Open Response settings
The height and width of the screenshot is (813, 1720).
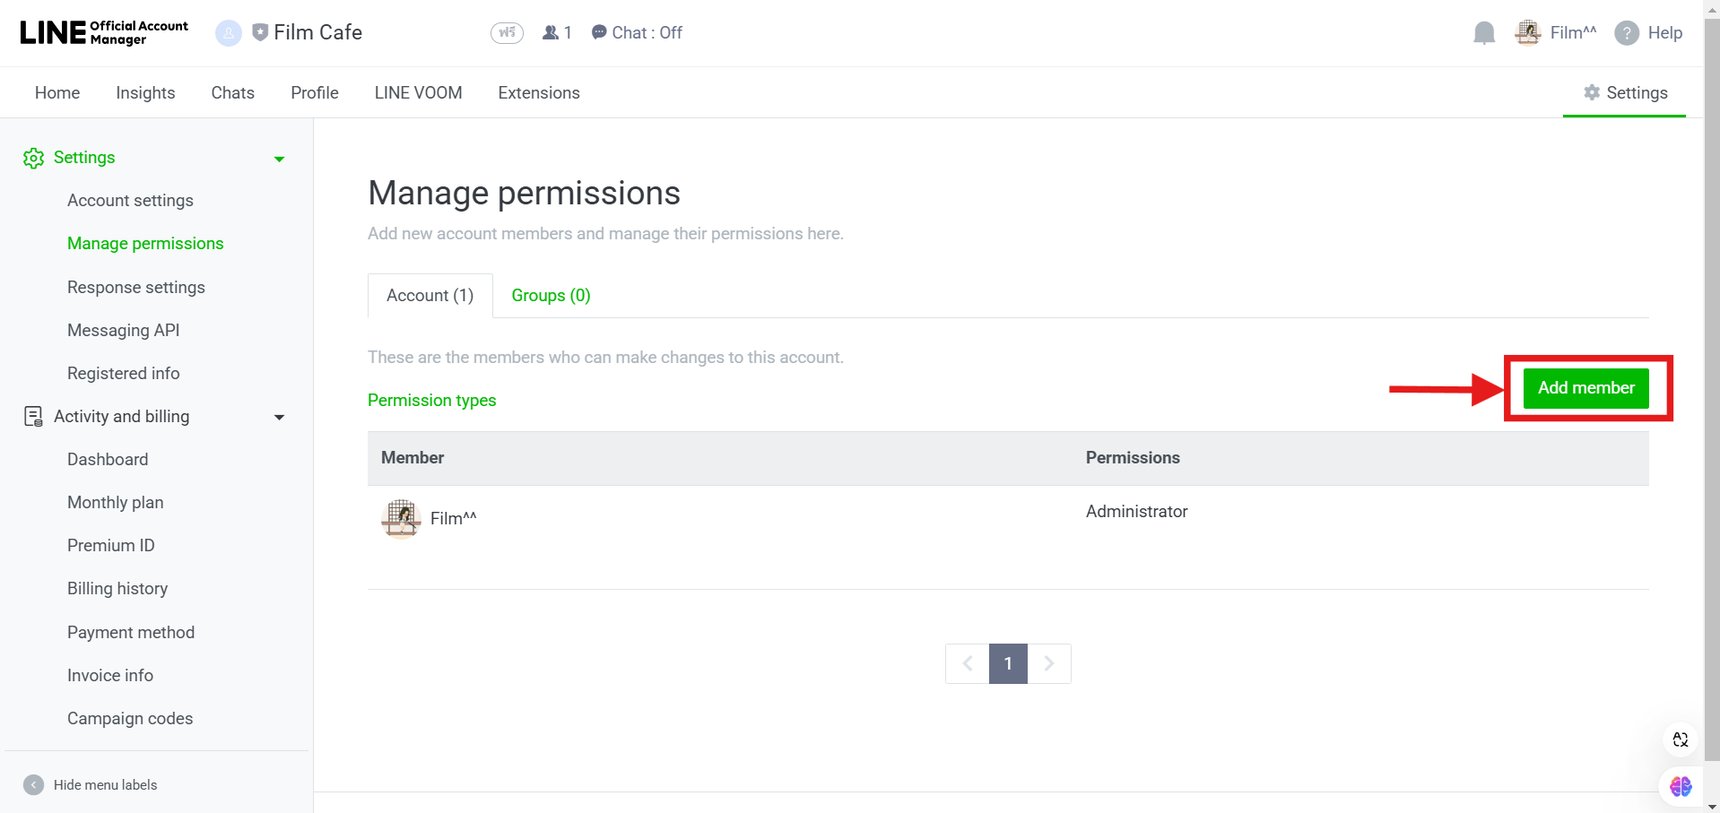[136, 287]
